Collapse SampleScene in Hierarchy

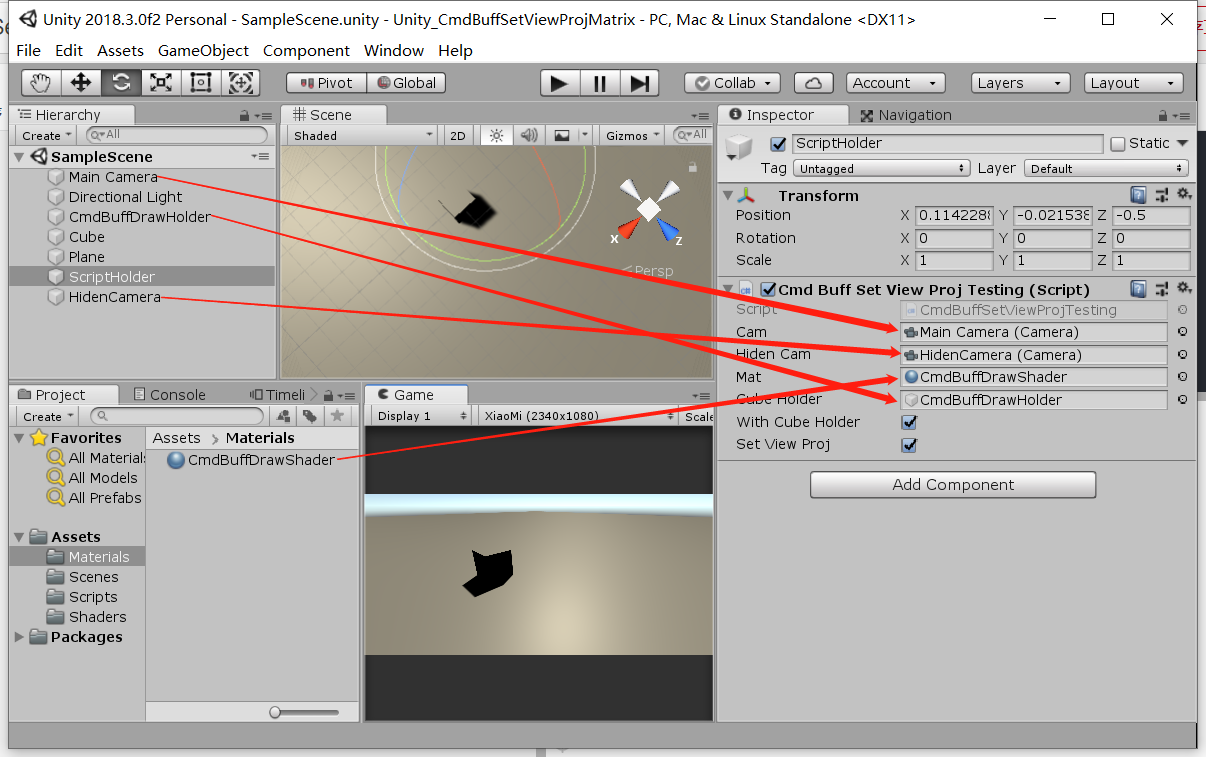click(19, 157)
